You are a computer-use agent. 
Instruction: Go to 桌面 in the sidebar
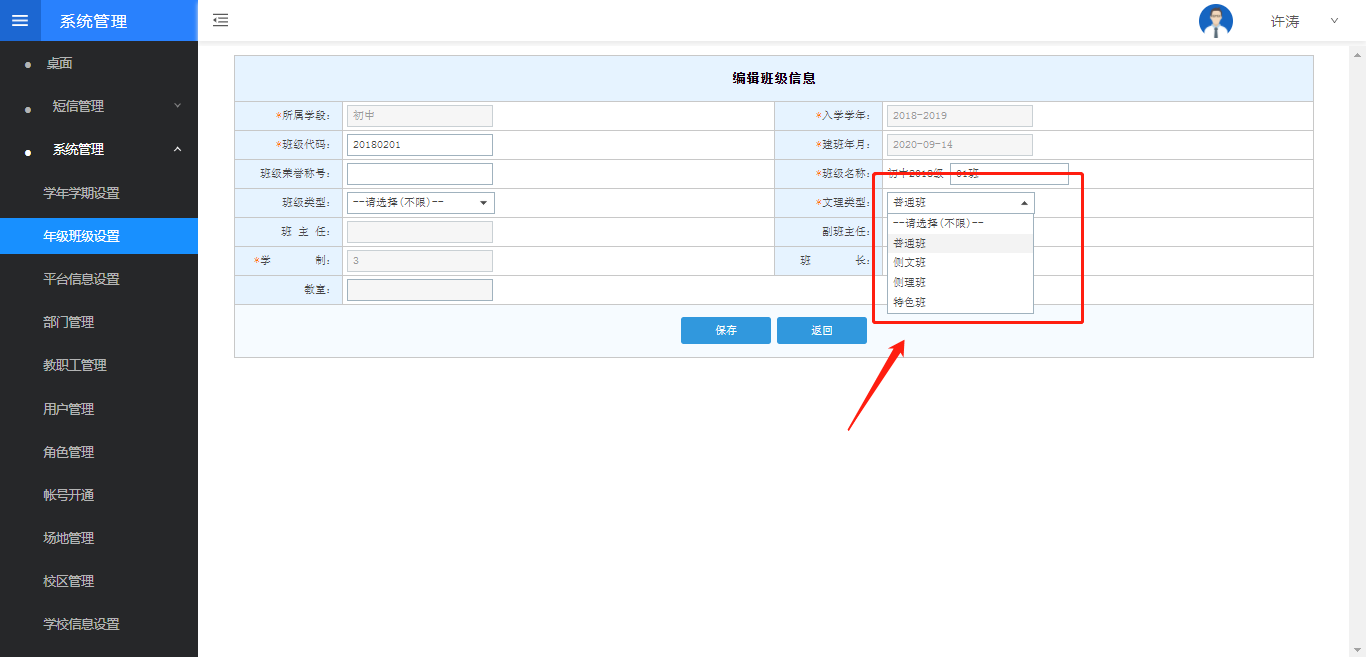tap(59, 63)
